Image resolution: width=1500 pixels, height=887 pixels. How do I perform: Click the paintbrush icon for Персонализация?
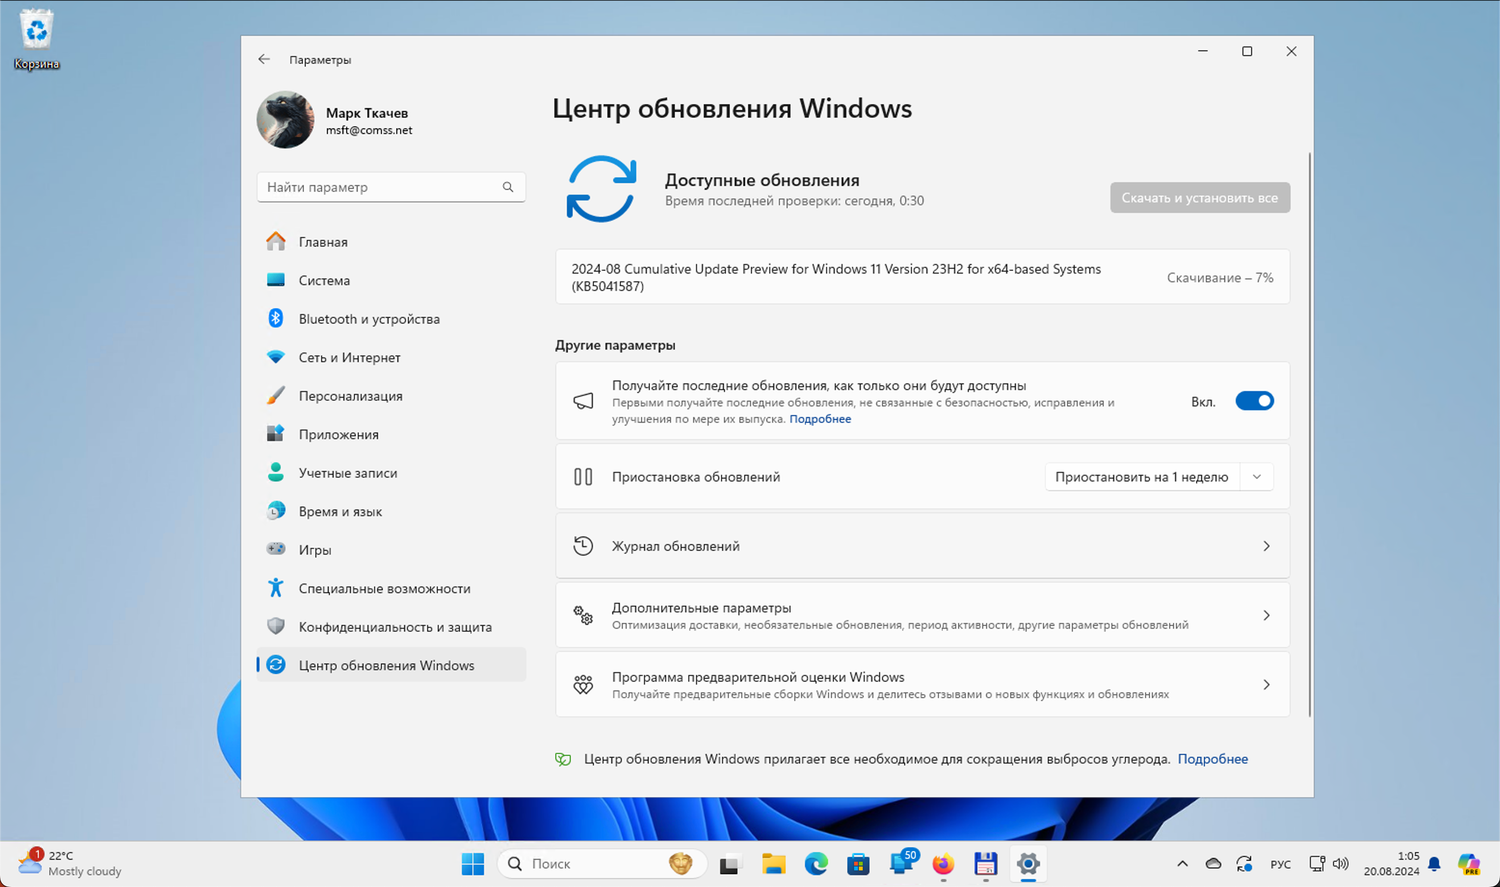[x=276, y=396]
